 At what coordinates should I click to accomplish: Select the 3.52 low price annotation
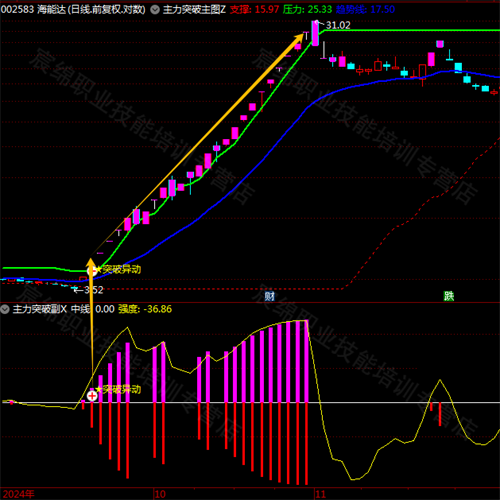[x=93, y=290]
